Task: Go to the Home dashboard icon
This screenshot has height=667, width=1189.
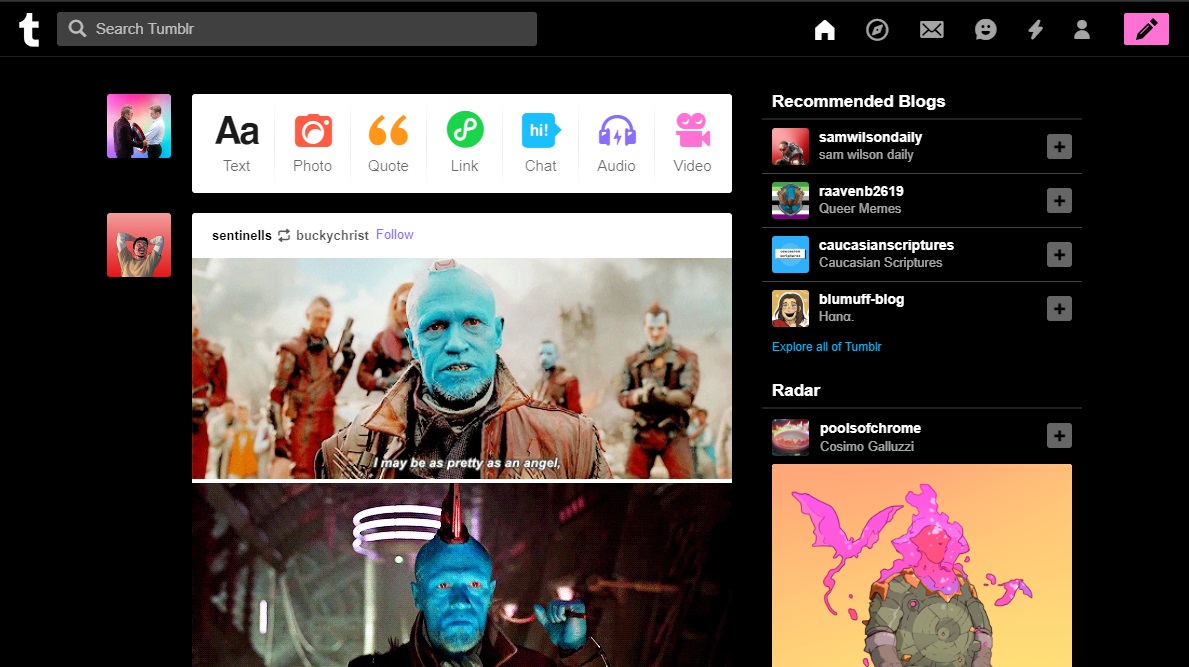Action: (x=824, y=30)
